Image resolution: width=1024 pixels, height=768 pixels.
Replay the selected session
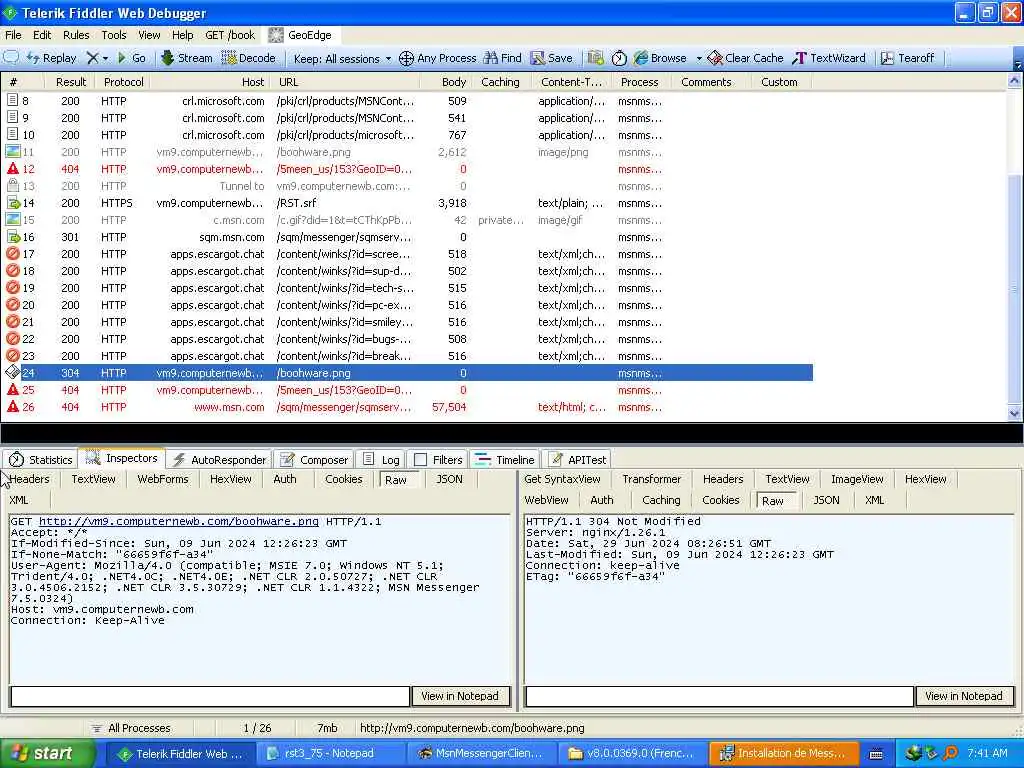52,57
